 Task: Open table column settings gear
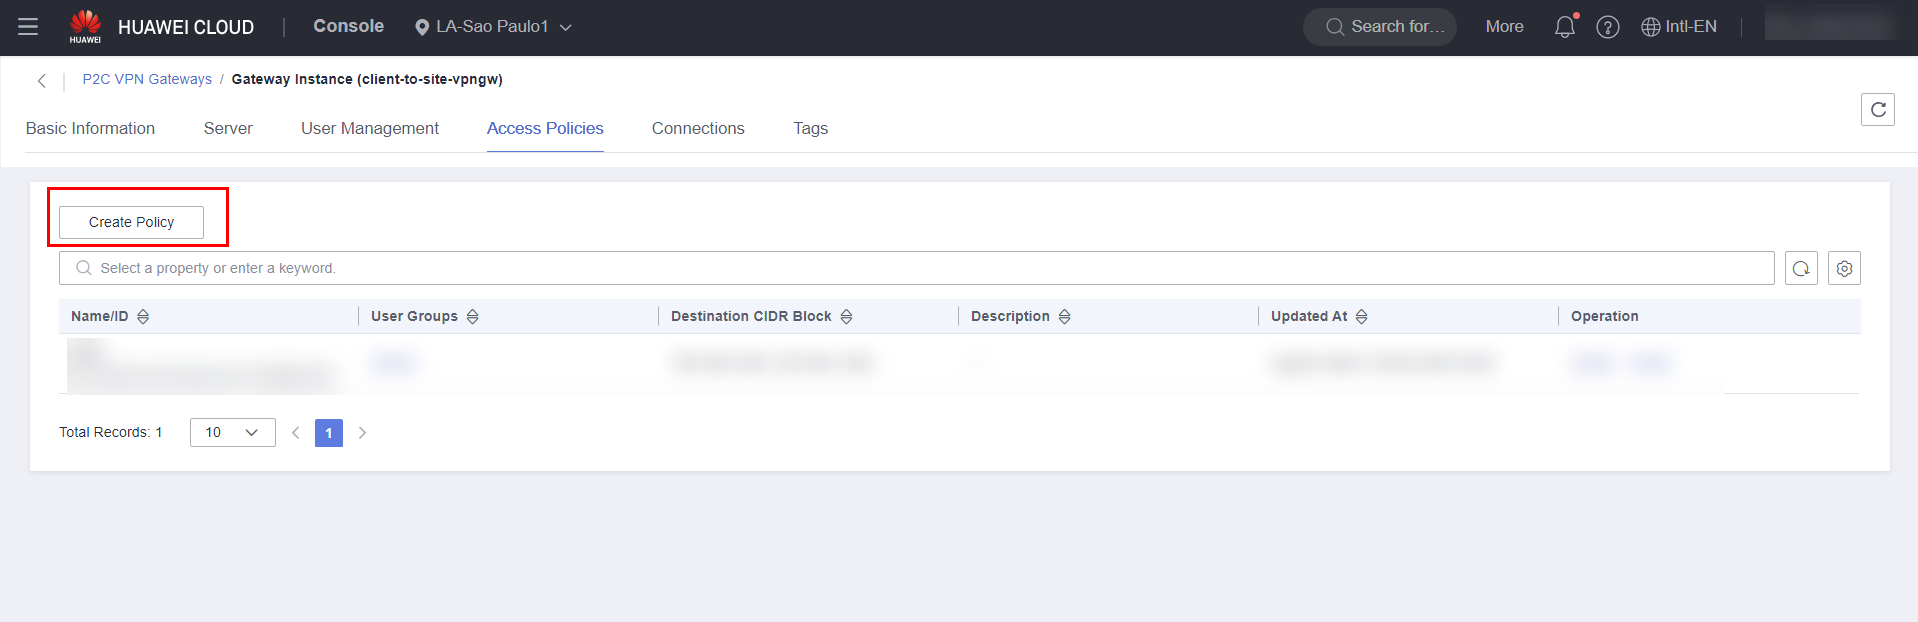coord(1844,268)
